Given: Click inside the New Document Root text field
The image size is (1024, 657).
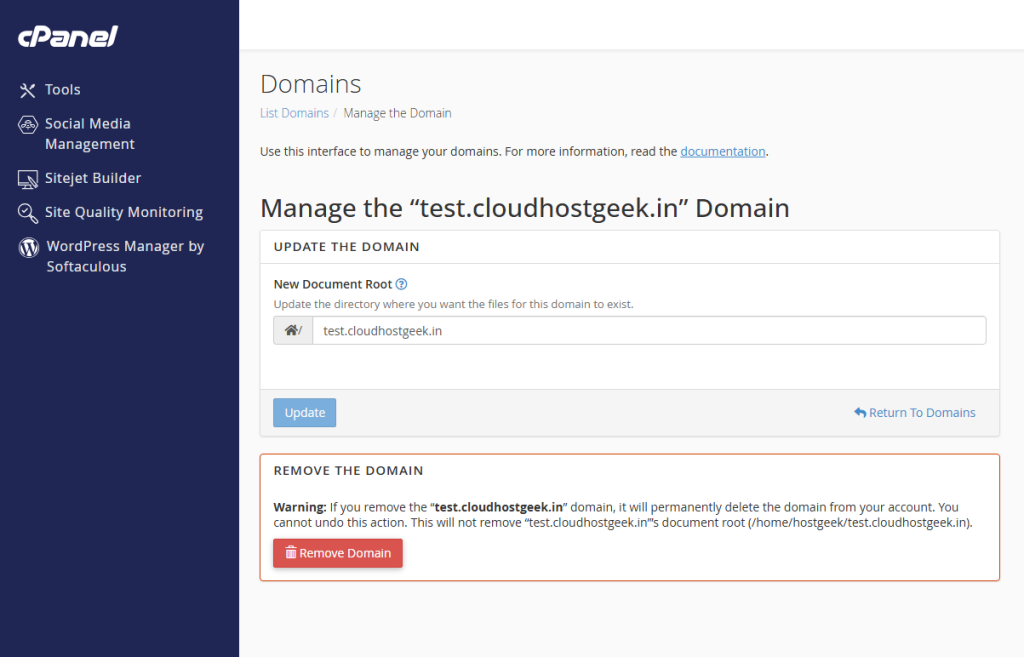Looking at the screenshot, I should (650, 330).
